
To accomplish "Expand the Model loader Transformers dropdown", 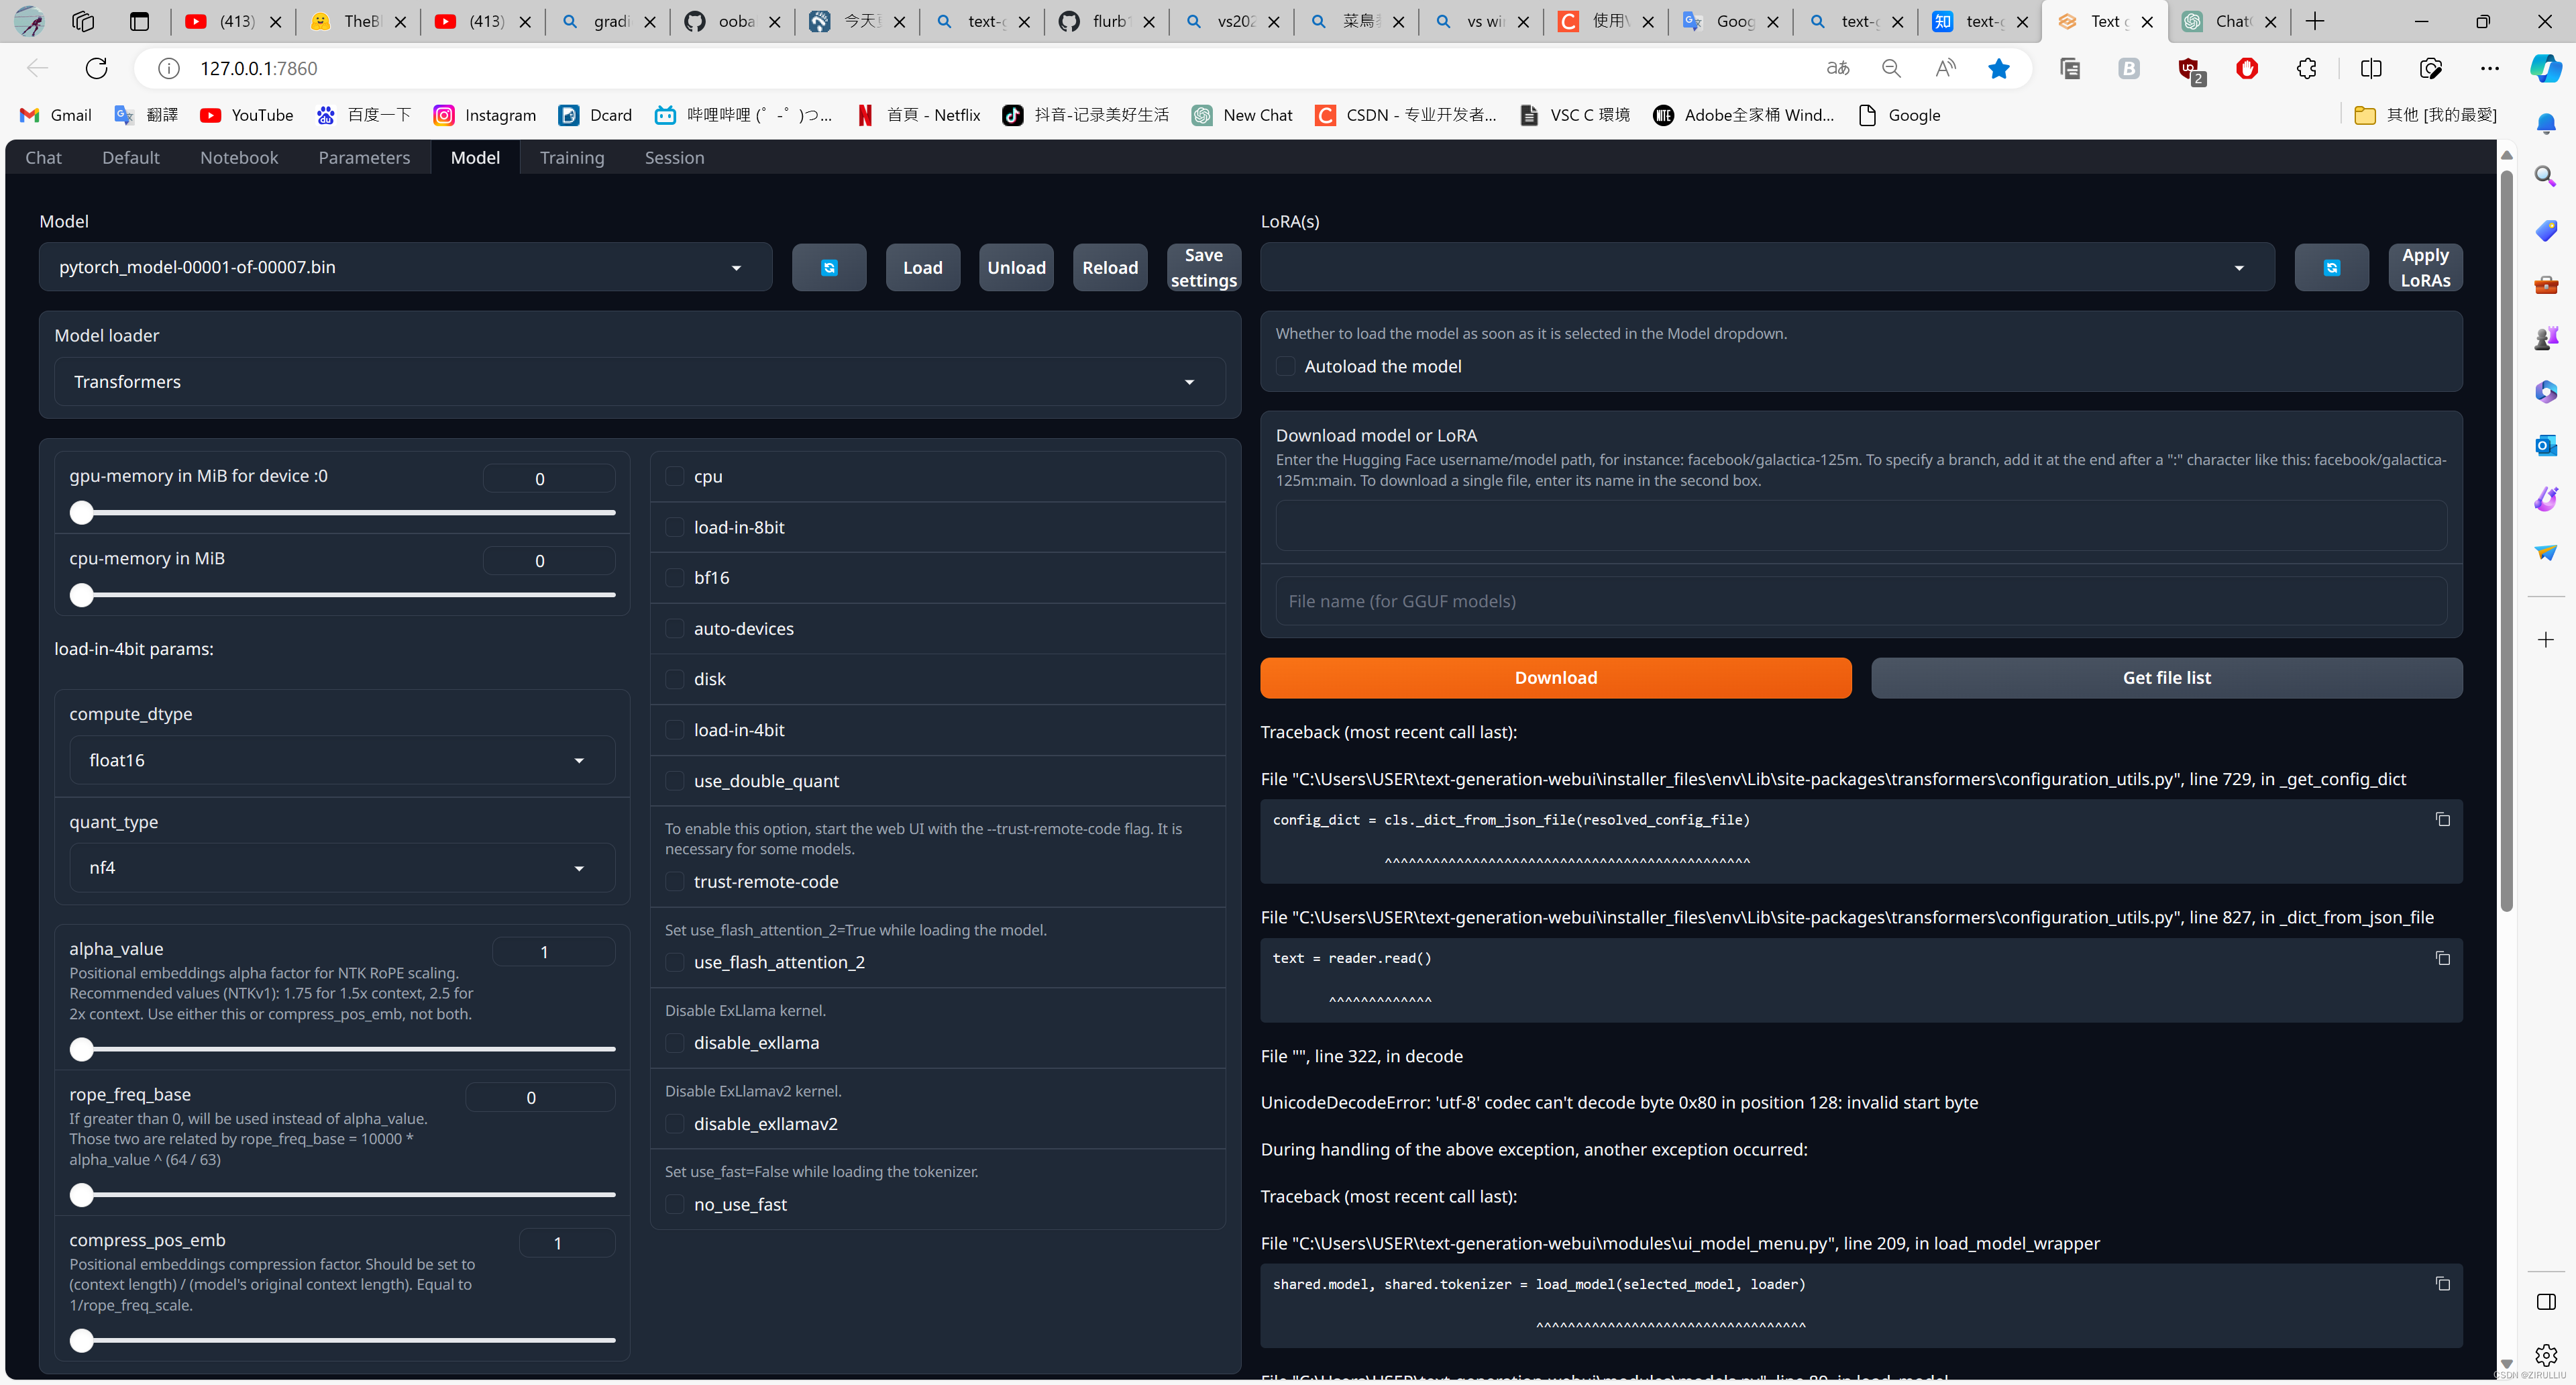I will click(639, 382).
